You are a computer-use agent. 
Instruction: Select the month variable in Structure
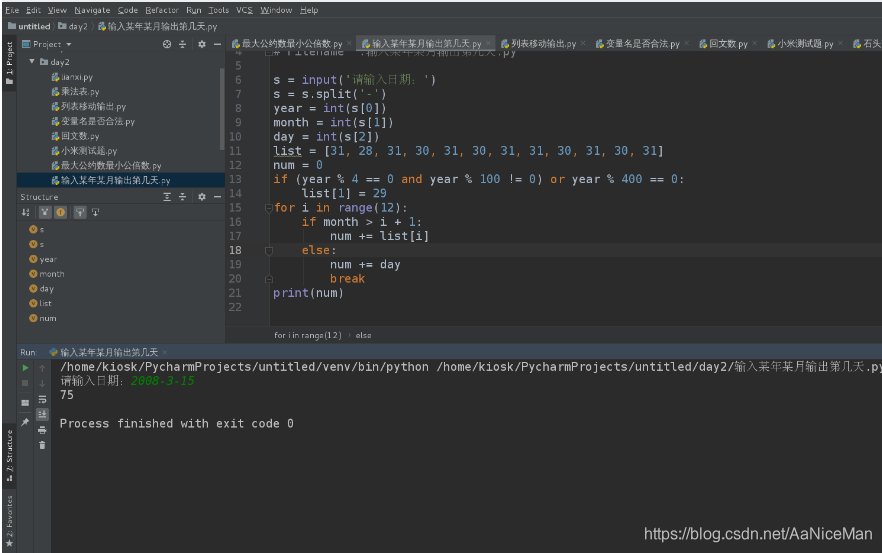point(47,273)
